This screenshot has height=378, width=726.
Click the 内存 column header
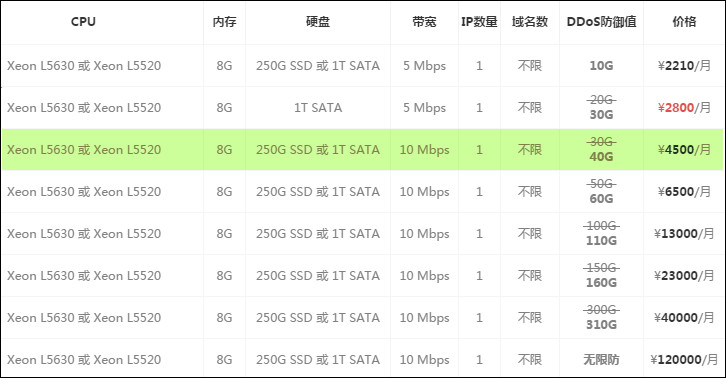[225, 22]
